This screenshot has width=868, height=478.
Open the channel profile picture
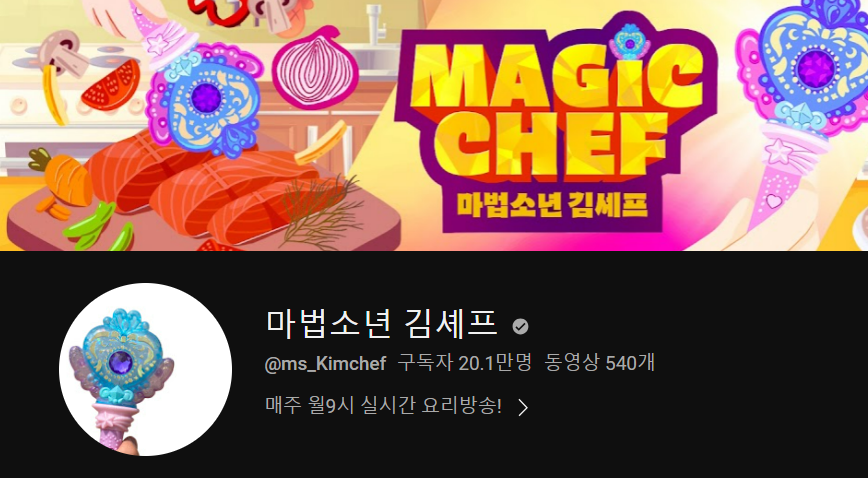(x=146, y=369)
